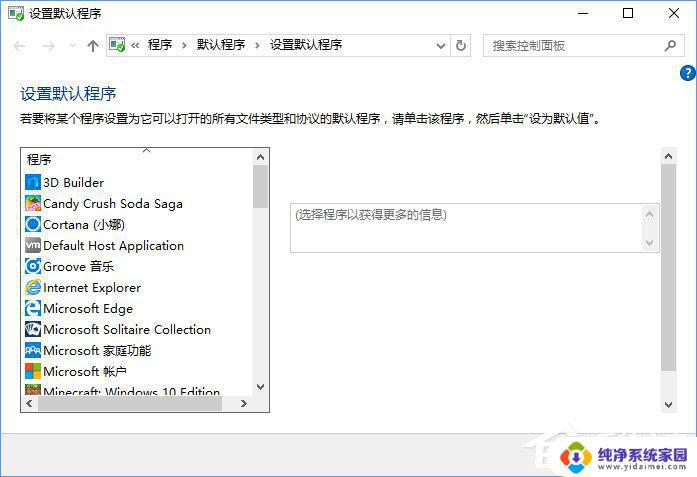The width and height of the screenshot is (697, 477).
Task: Click the control panel icon in address bar
Action: coord(117,45)
